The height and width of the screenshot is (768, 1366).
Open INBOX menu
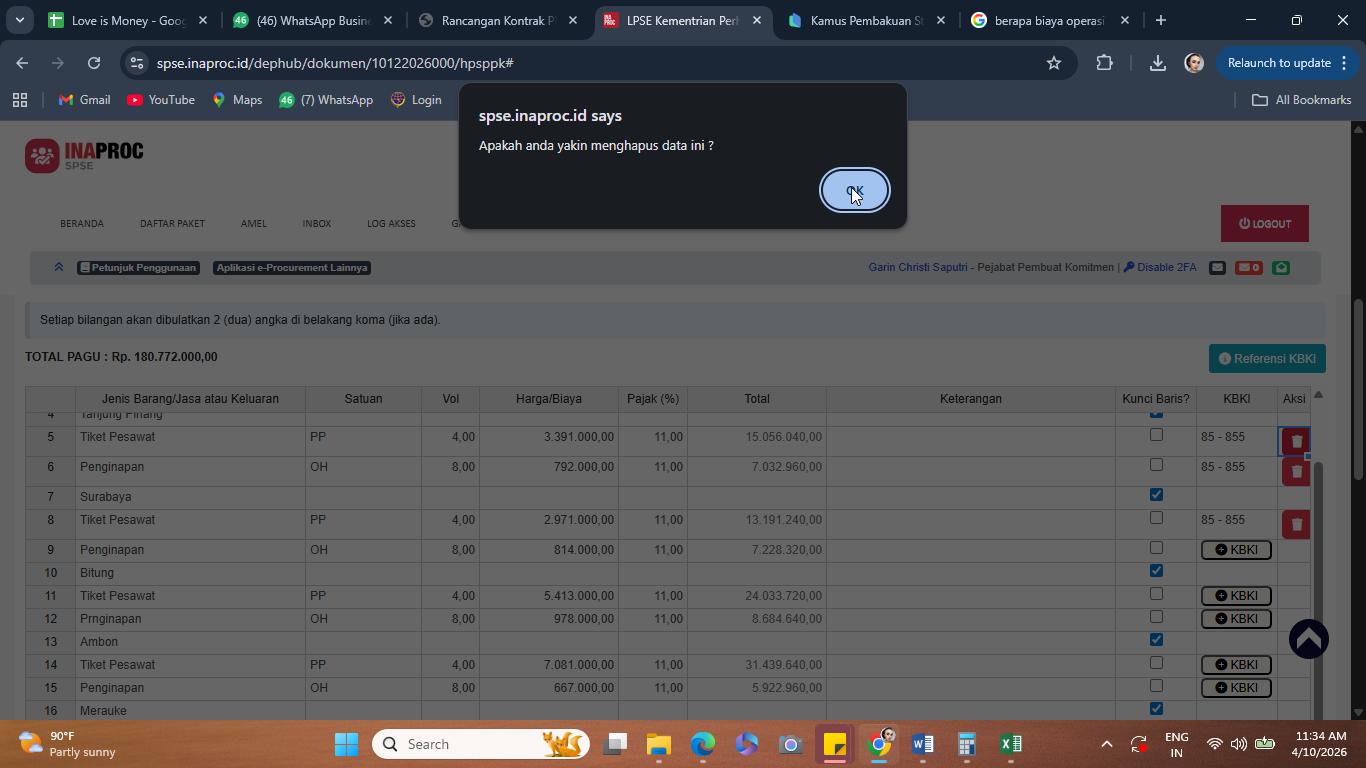click(x=317, y=223)
